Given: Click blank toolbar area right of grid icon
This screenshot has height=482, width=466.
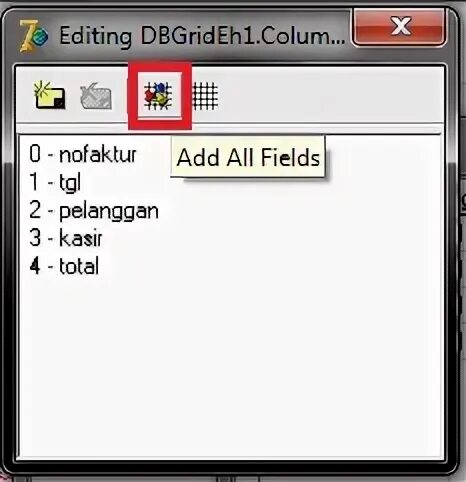Looking at the screenshot, I should pos(330,96).
